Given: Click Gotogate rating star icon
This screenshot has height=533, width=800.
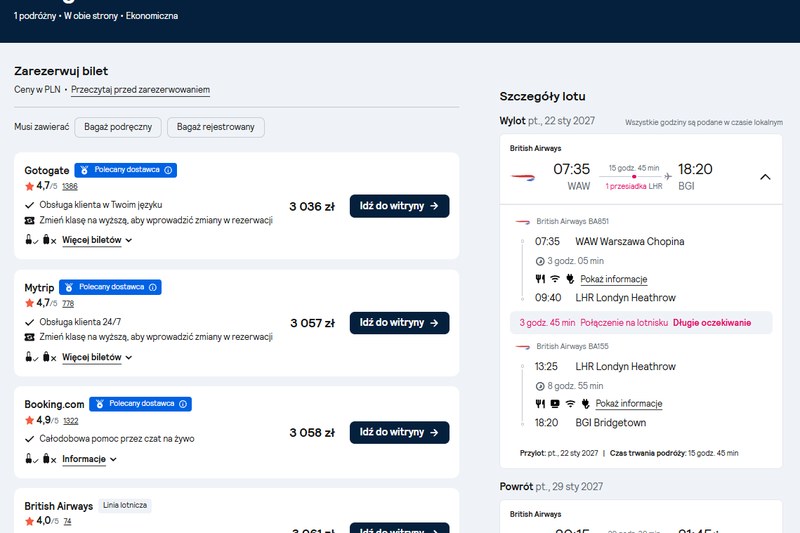Looking at the screenshot, I should pos(29,186).
